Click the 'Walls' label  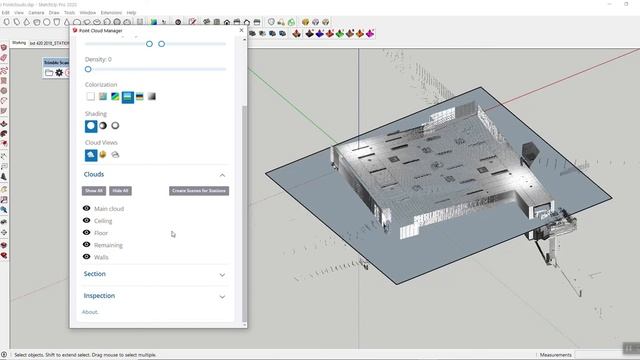click(x=101, y=257)
